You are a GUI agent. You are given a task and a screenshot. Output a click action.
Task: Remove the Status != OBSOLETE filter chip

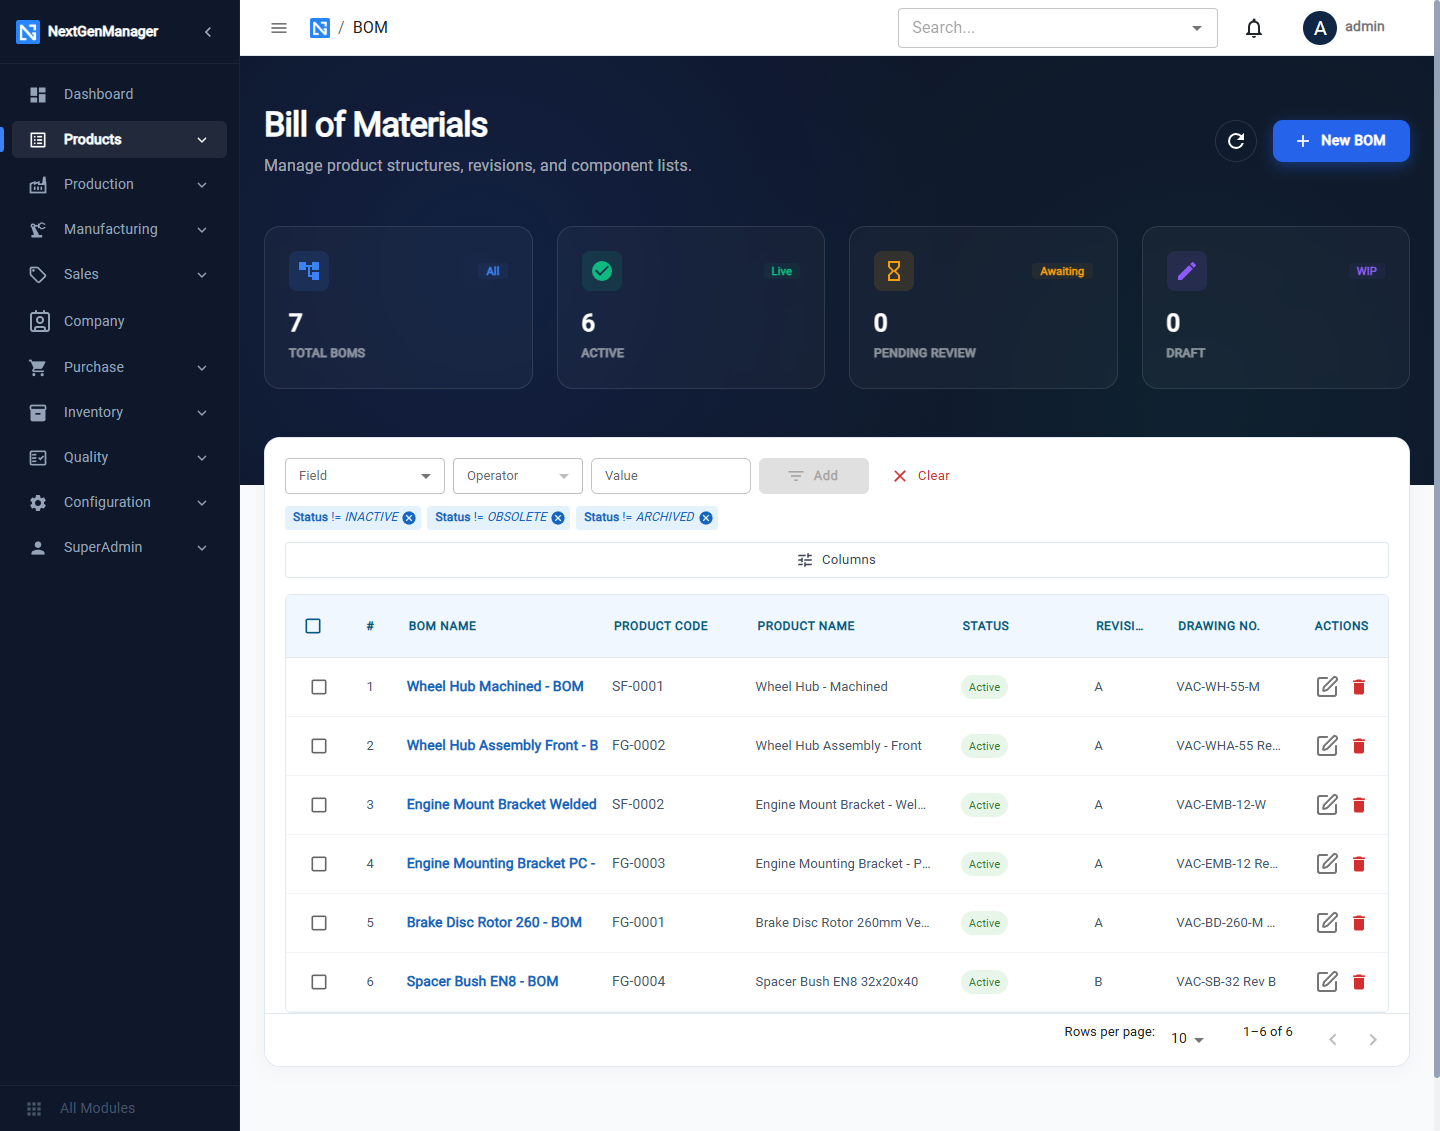click(x=558, y=518)
